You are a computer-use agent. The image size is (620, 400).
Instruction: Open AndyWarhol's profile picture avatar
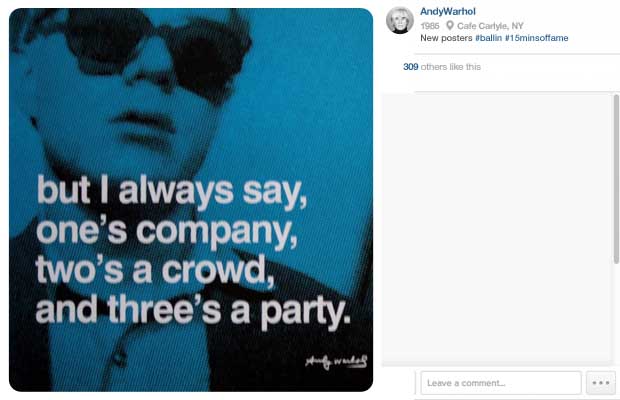tap(400, 20)
